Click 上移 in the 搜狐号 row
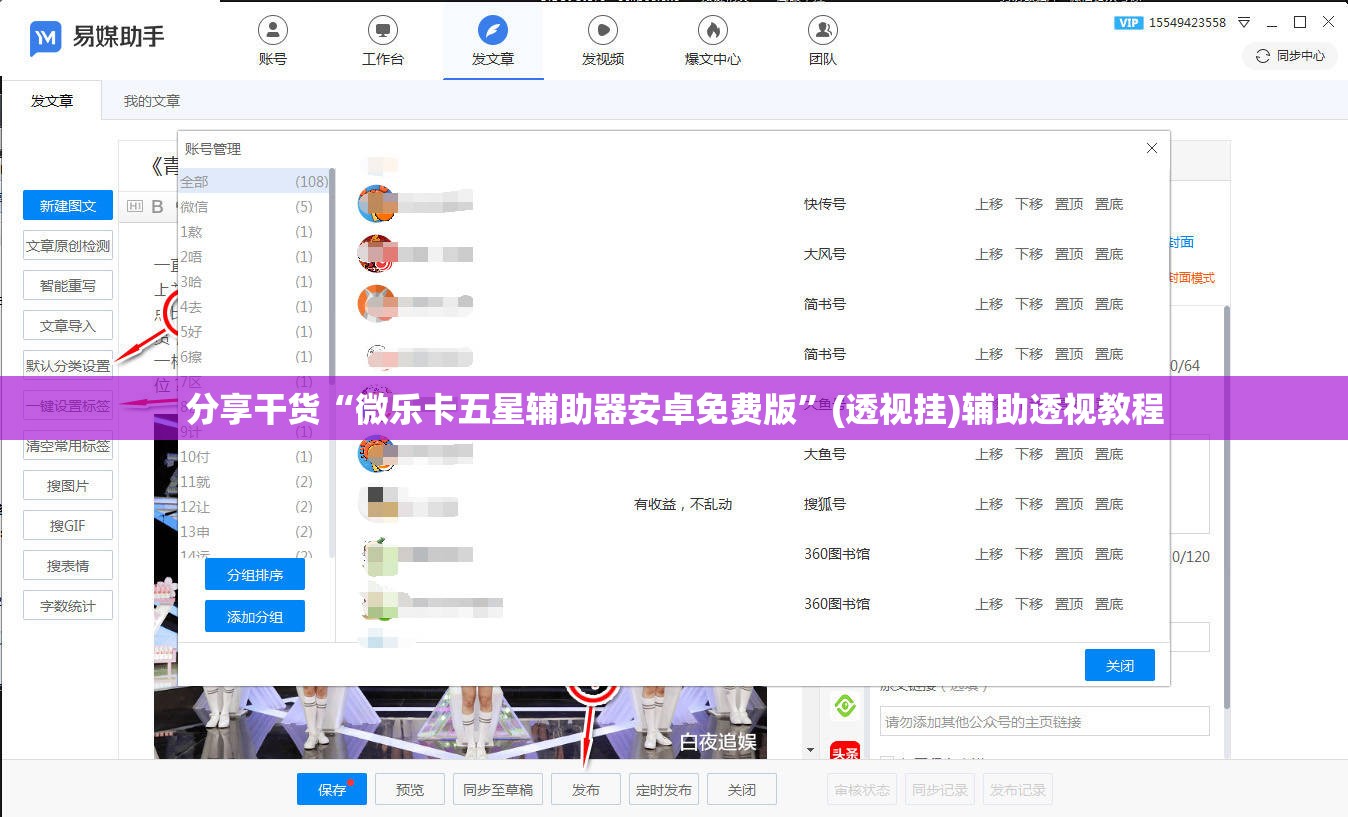This screenshot has width=1348, height=817. coord(989,504)
